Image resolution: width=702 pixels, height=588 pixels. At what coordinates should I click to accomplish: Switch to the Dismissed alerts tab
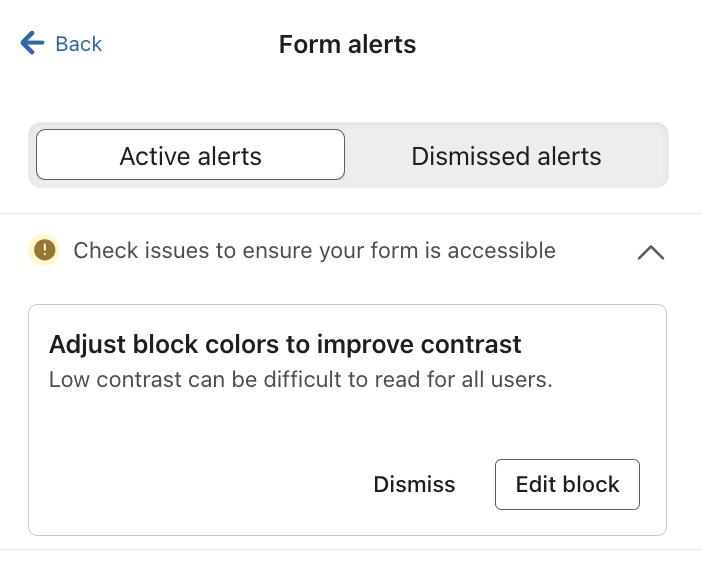pyautogui.click(x=506, y=156)
